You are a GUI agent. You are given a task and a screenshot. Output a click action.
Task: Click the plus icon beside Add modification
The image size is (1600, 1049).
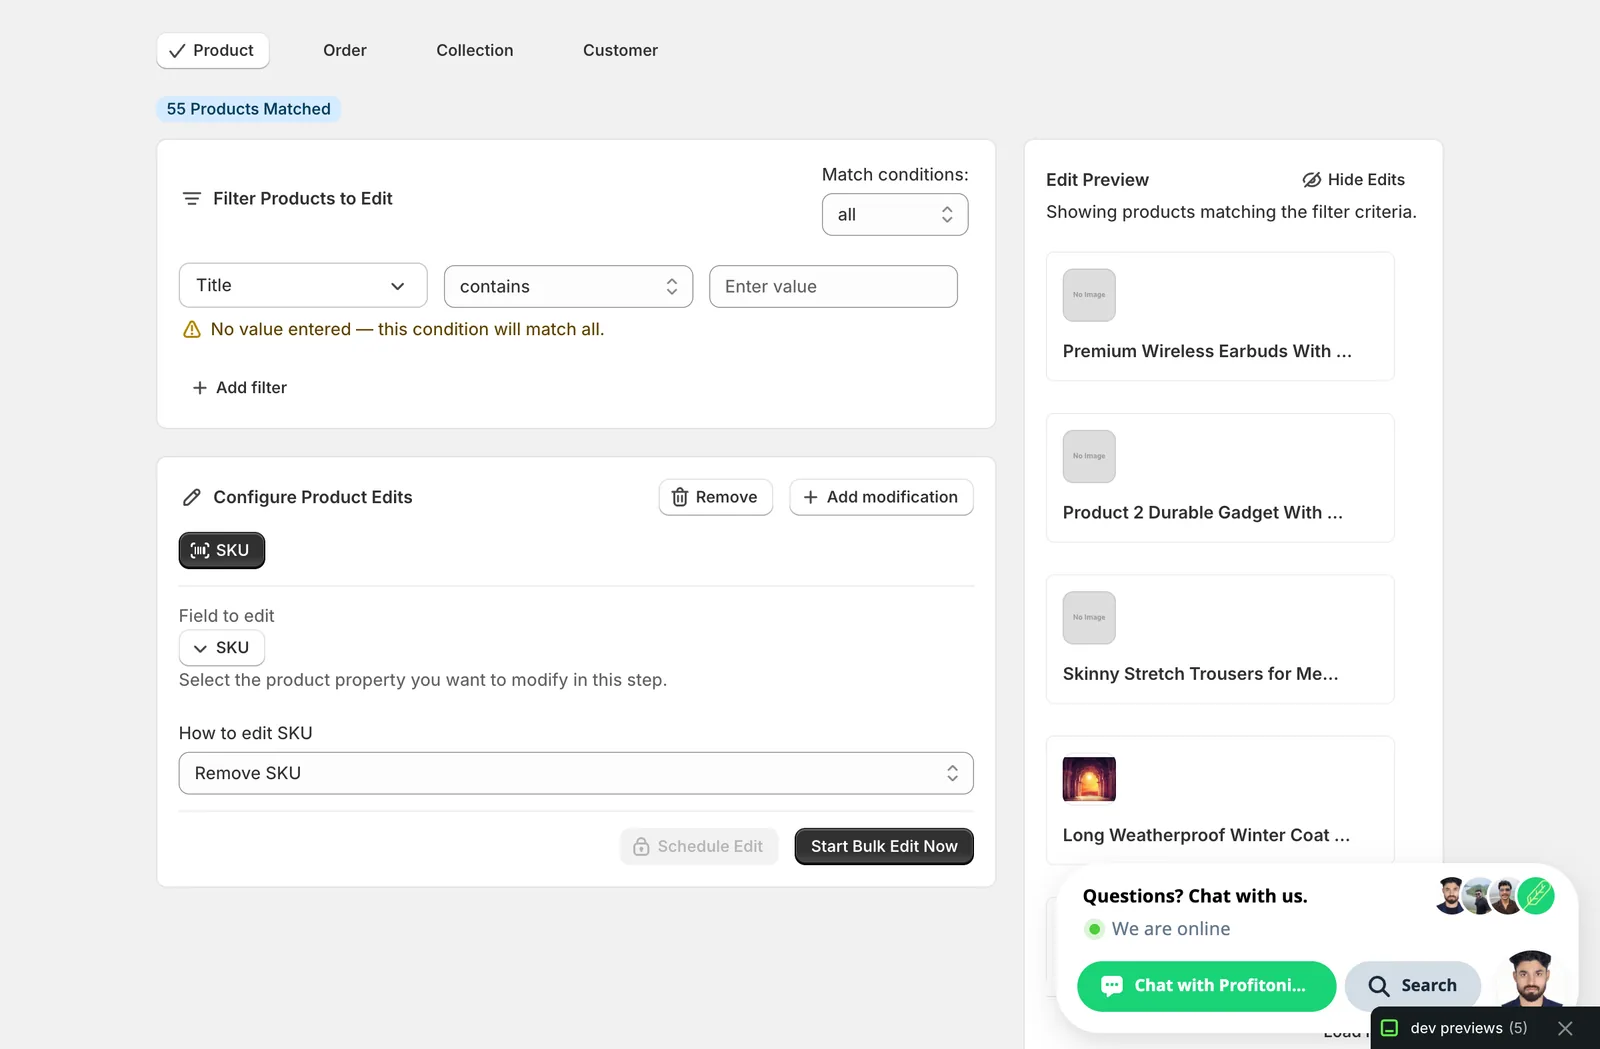[x=811, y=498]
